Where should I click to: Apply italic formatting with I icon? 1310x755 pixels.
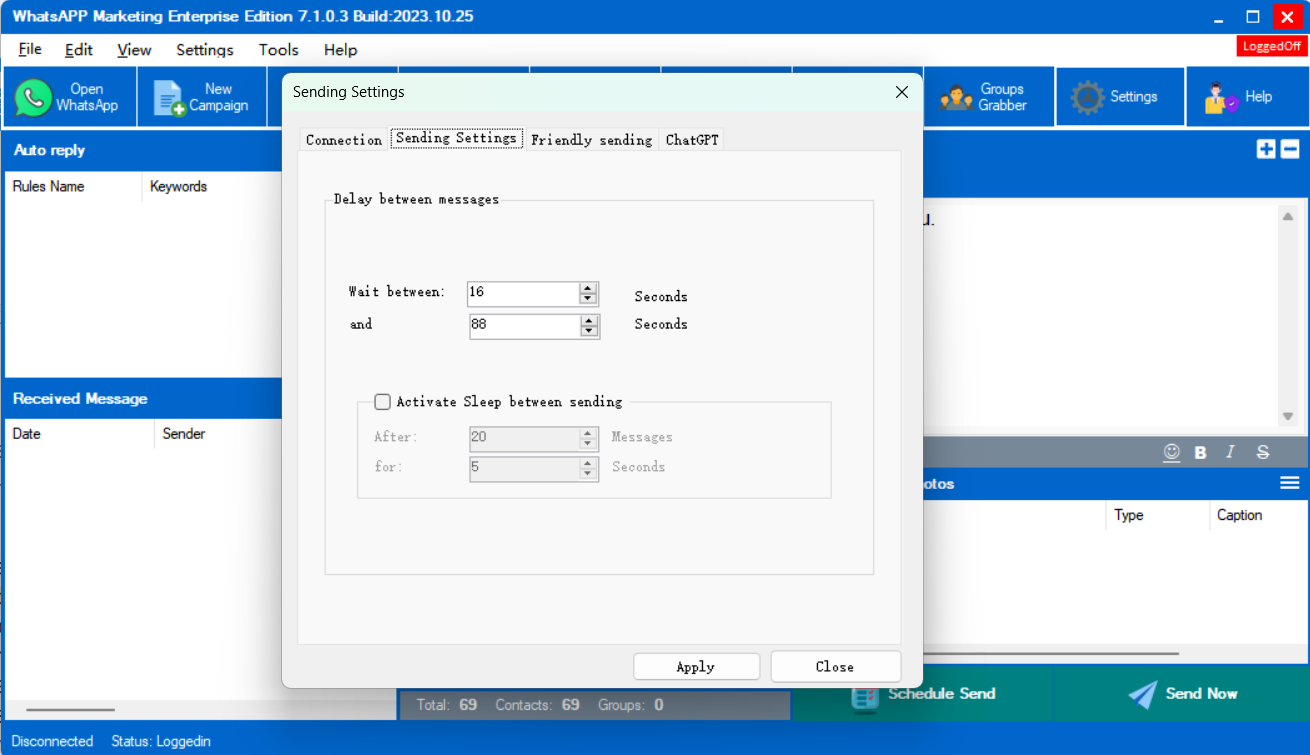1231,452
